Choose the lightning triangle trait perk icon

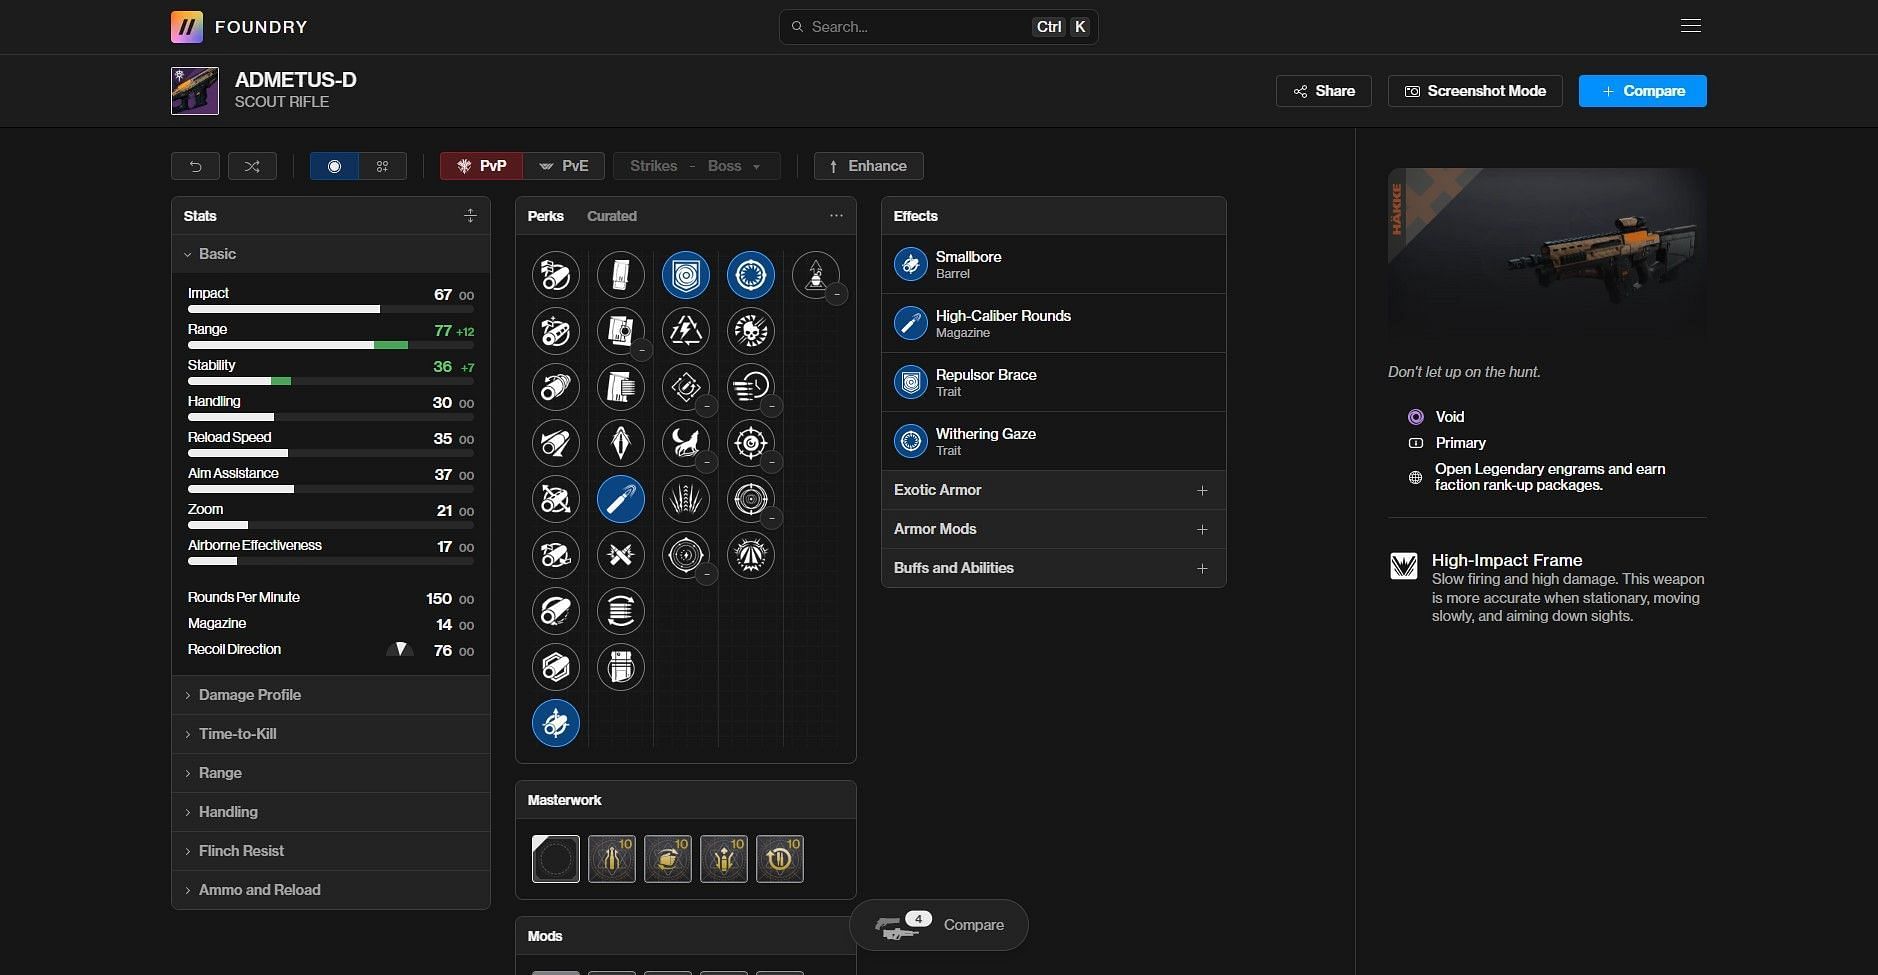[685, 331]
